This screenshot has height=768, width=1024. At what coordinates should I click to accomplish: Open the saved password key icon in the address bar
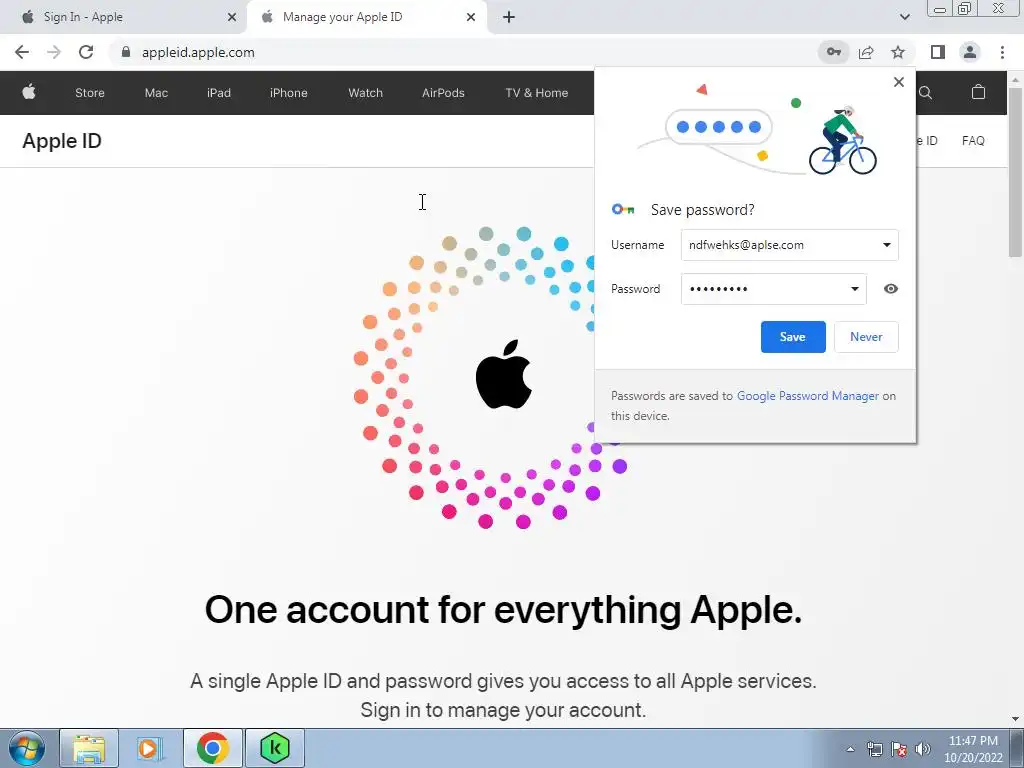point(834,52)
